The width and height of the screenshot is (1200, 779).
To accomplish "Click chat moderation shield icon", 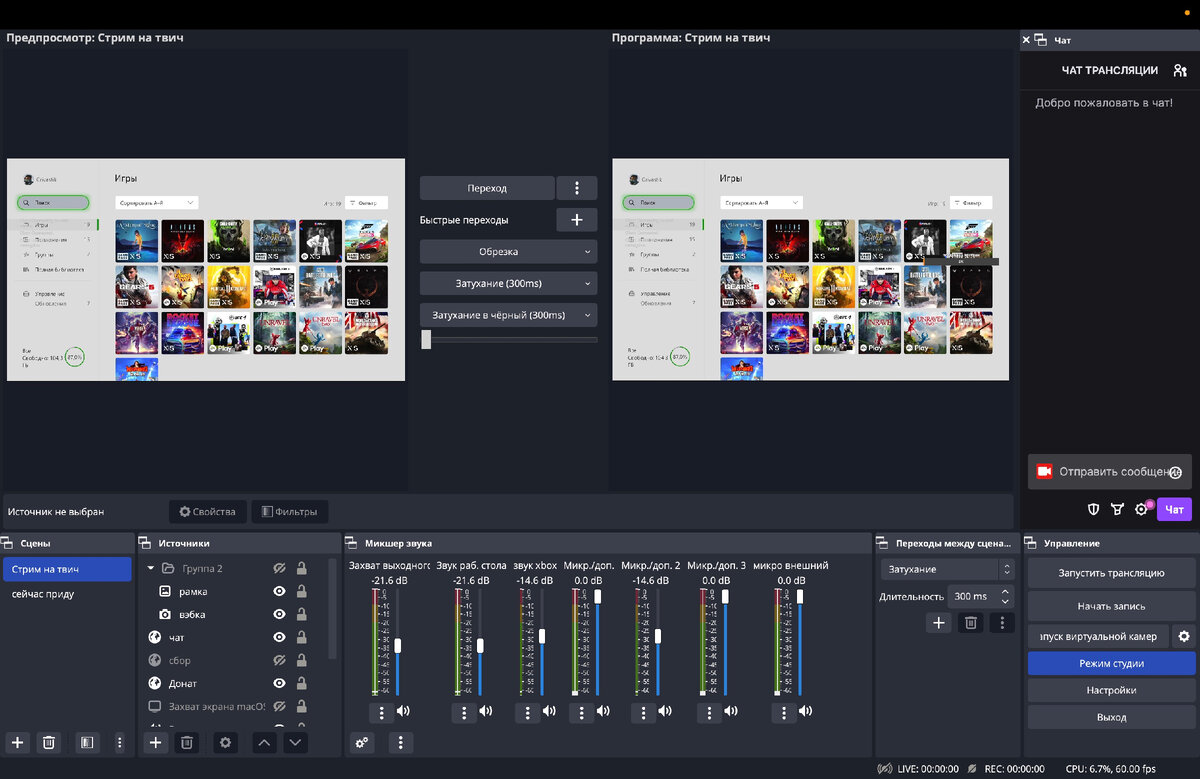I will 1093,510.
